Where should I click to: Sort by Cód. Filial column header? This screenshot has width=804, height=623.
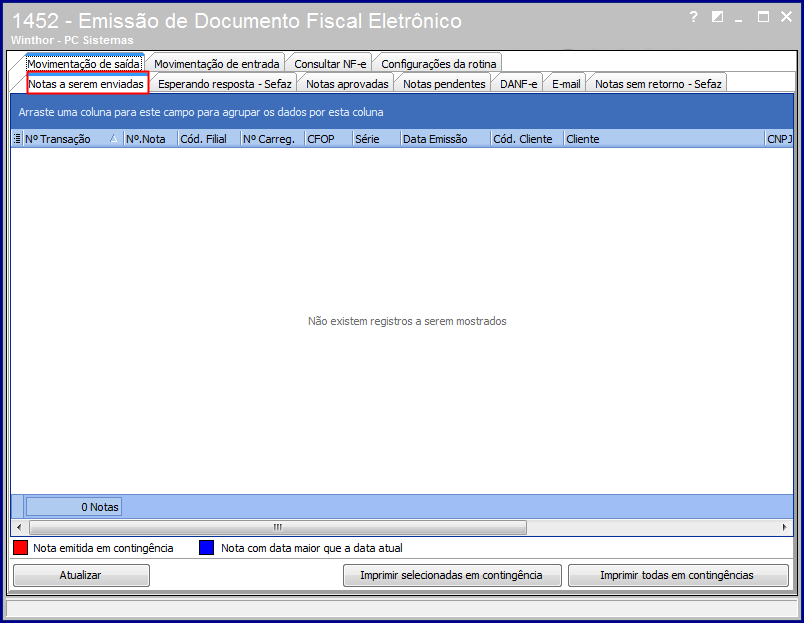pos(209,139)
